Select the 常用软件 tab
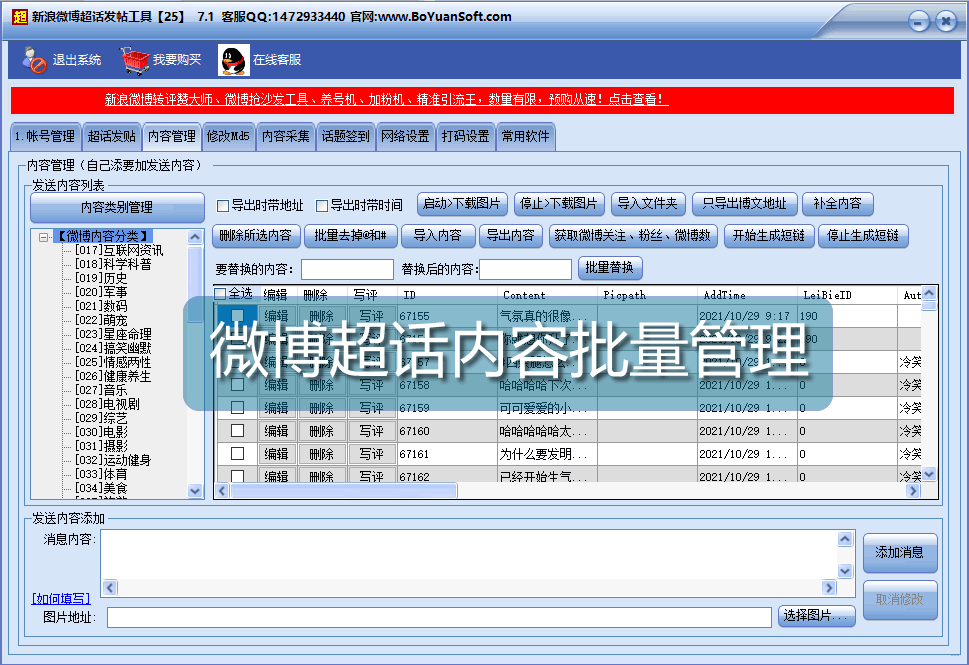Image resolution: width=969 pixels, height=665 pixels. coord(525,137)
